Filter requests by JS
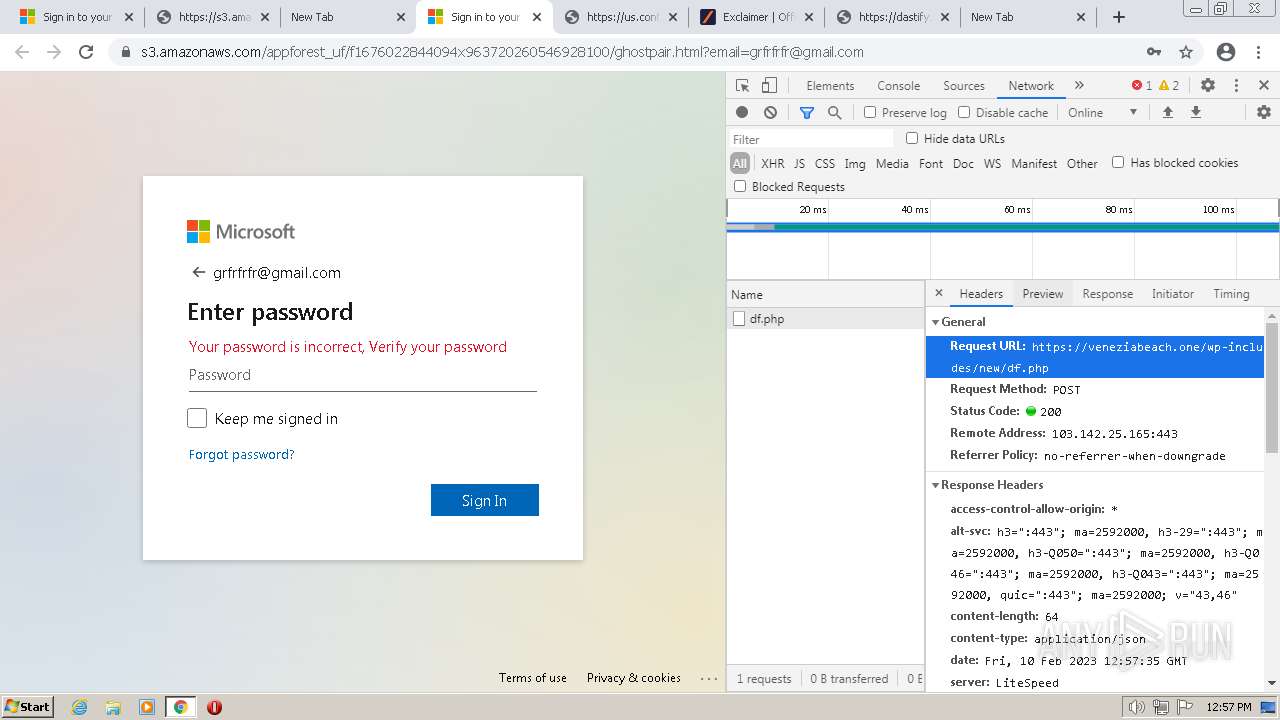The image size is (1280, 720). pos(799,163)
